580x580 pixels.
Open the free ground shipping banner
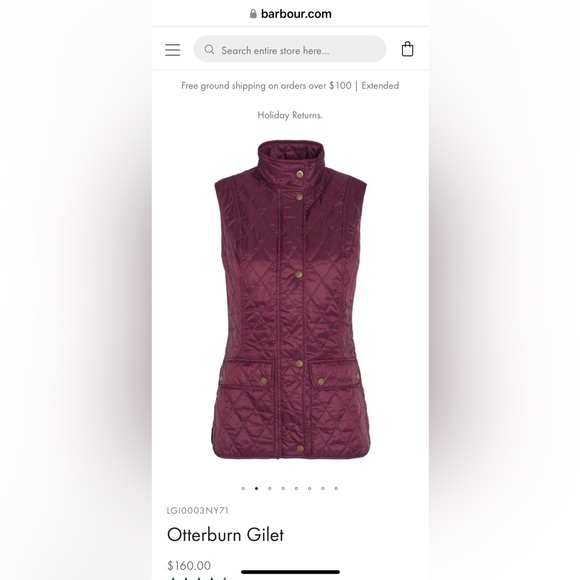point(290,86)
